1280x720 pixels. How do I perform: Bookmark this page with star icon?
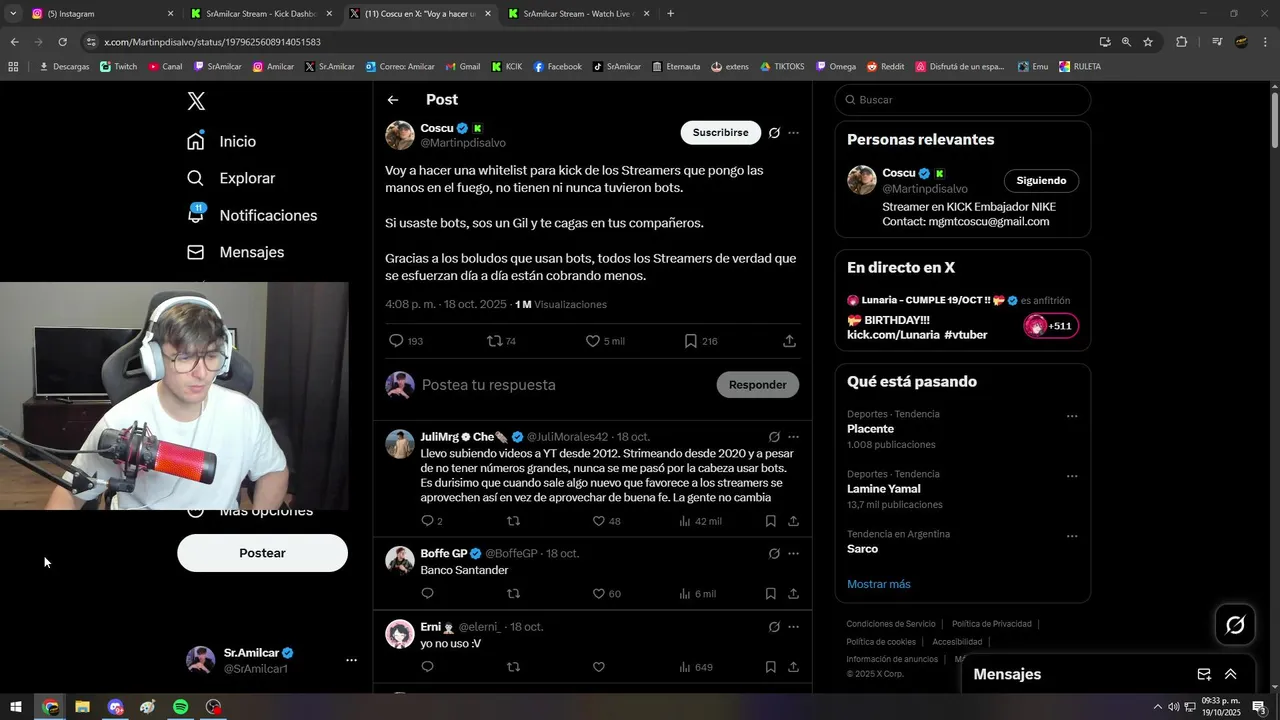point(1148,42)
